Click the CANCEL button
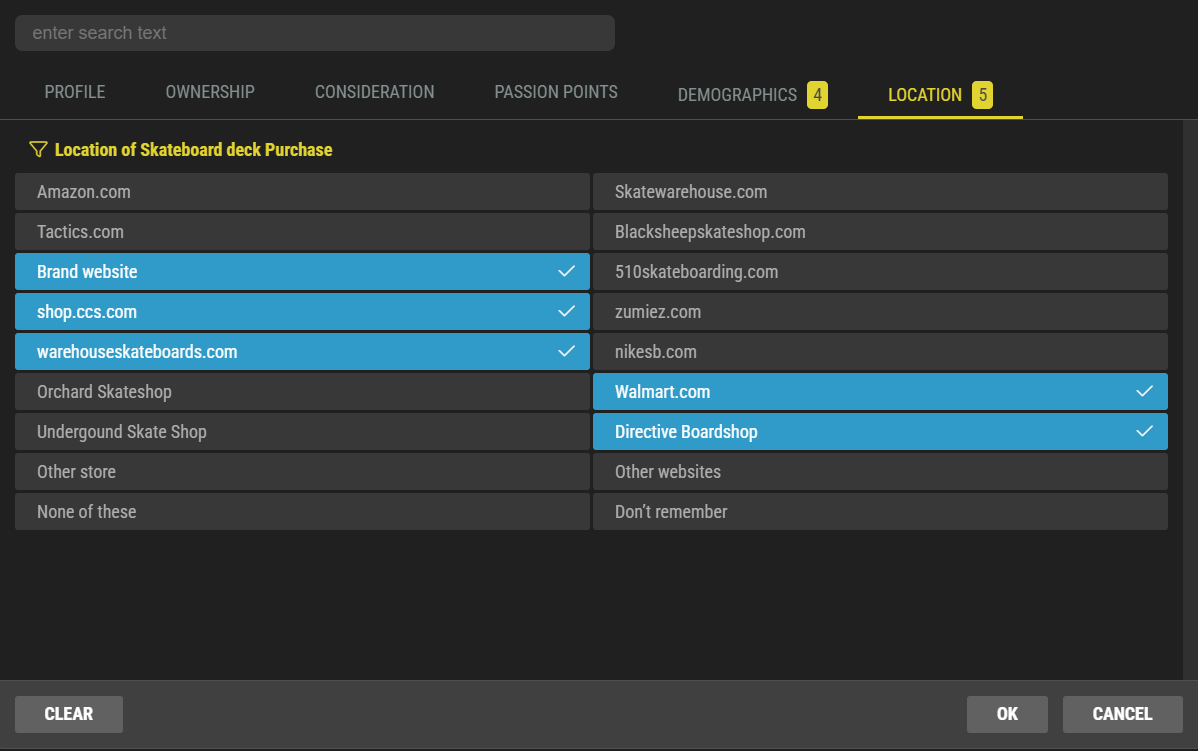 coord(1122,714)
